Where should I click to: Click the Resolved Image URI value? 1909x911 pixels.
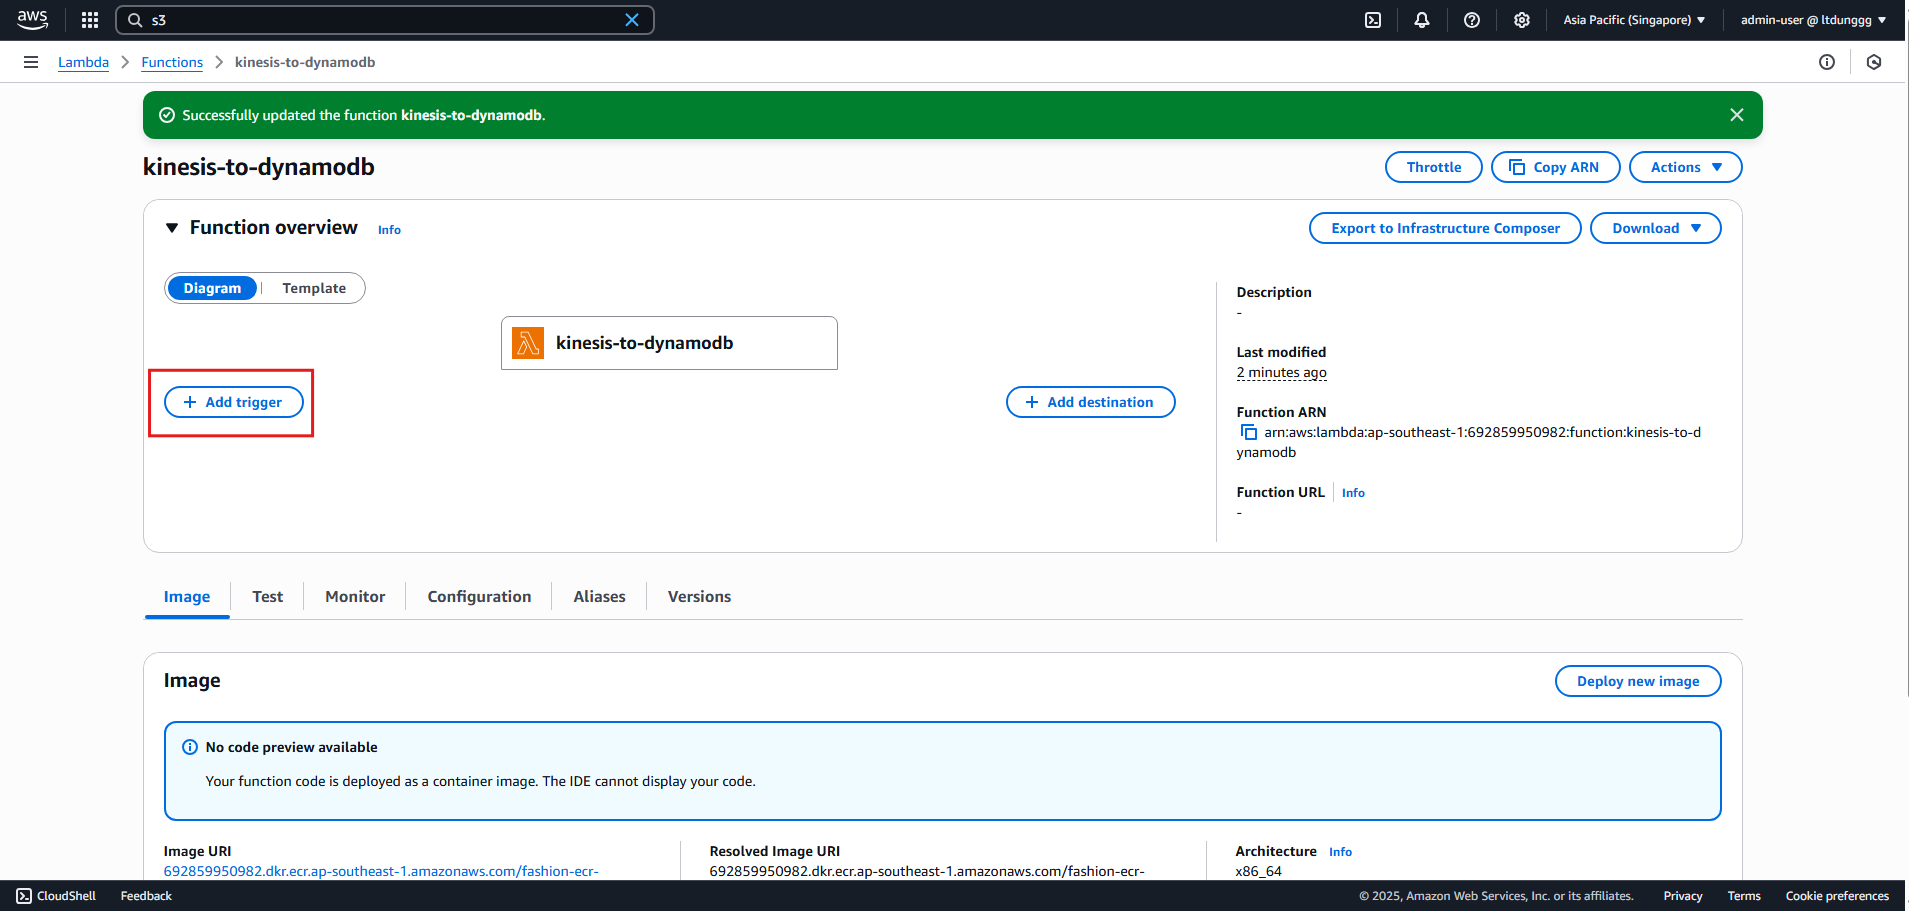click(x=927, y=871)
